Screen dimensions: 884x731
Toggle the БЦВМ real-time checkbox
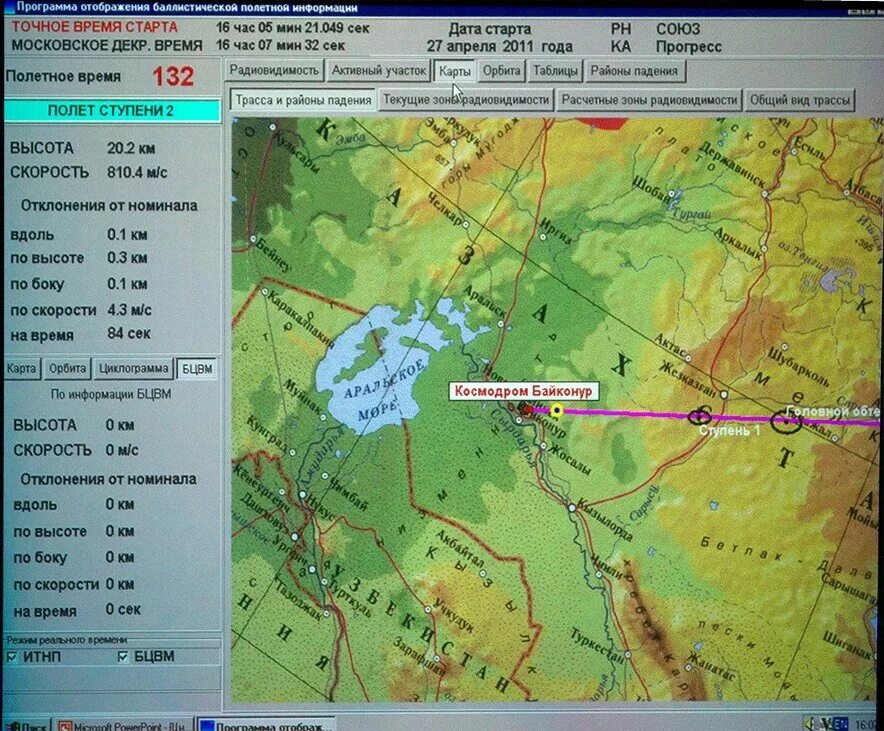(x=123, y=657)
